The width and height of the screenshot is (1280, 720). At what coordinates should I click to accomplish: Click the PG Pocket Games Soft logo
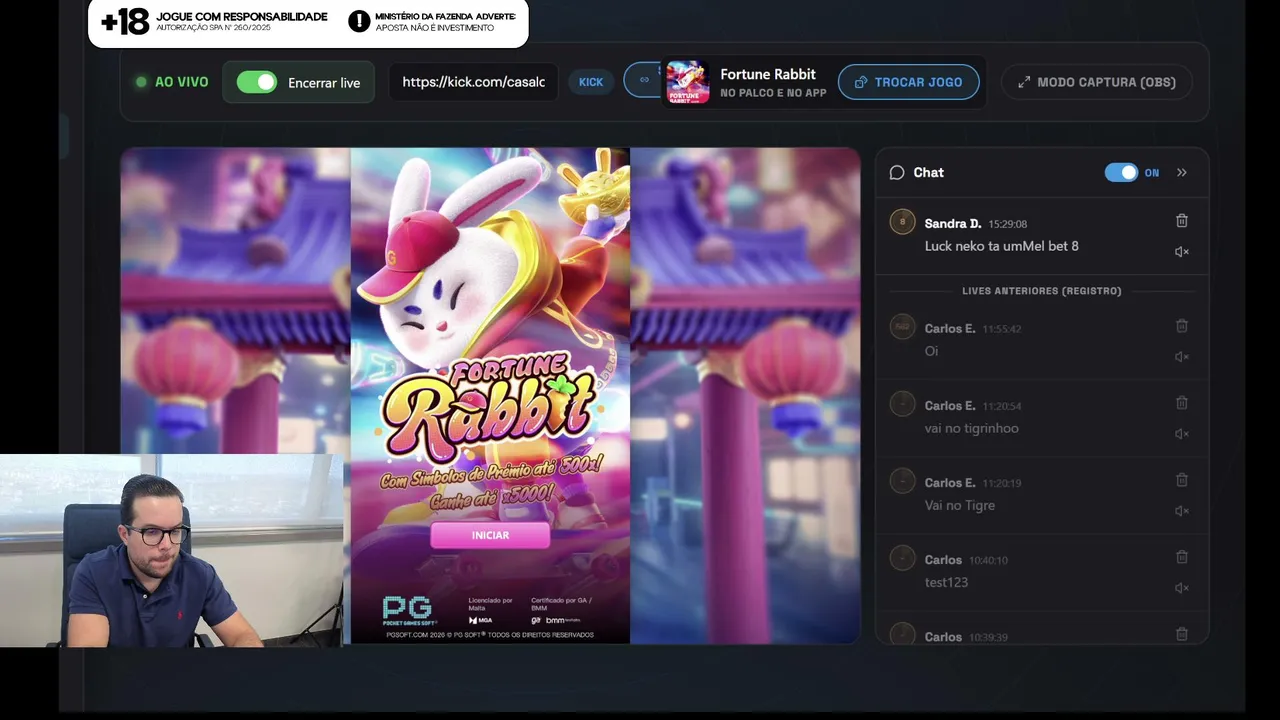click(408, 610)
